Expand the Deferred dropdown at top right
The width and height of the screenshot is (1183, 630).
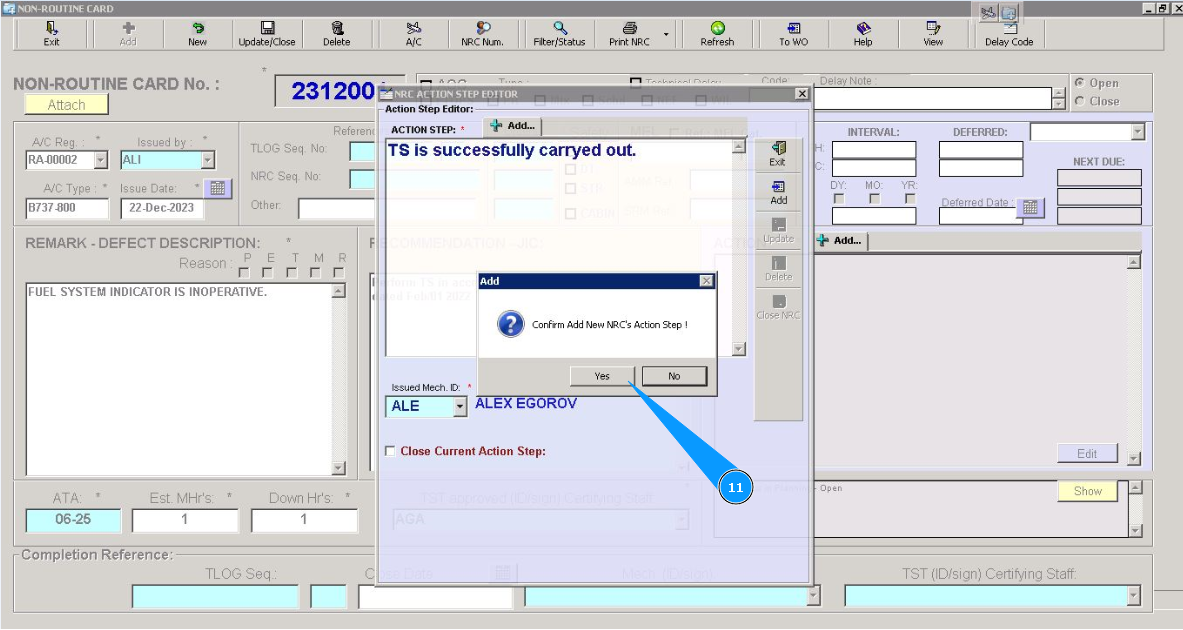click(x=1138, y=133)
